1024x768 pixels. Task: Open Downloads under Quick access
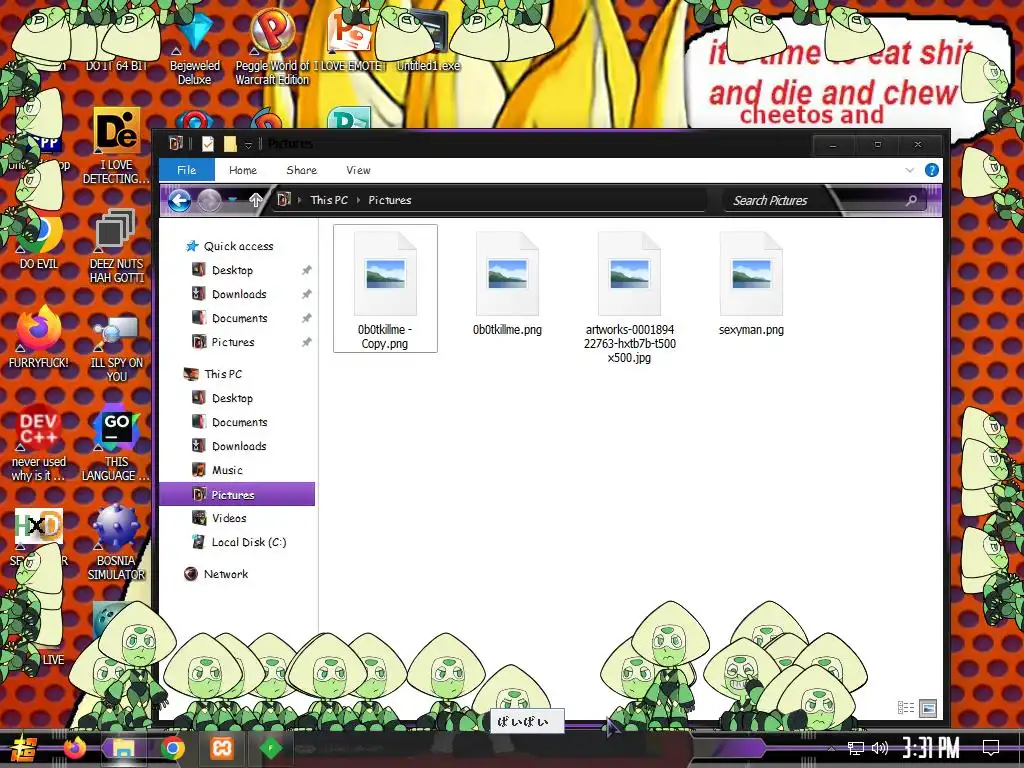tap(239, 295)
